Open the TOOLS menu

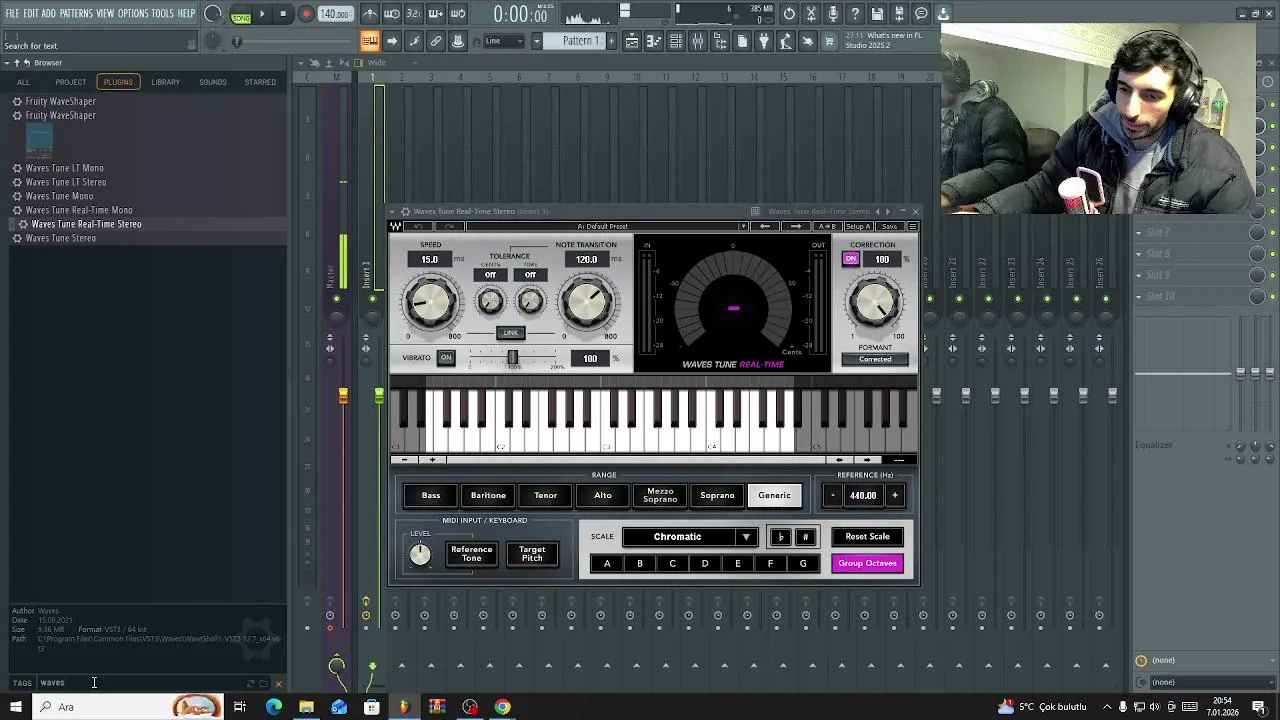[163, 14]
